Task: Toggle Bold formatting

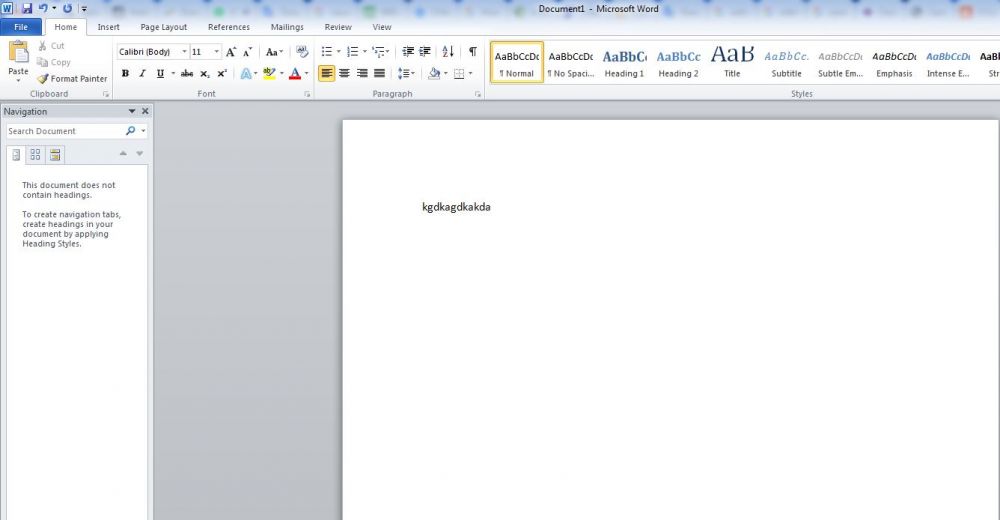Action: click(125, 74)
